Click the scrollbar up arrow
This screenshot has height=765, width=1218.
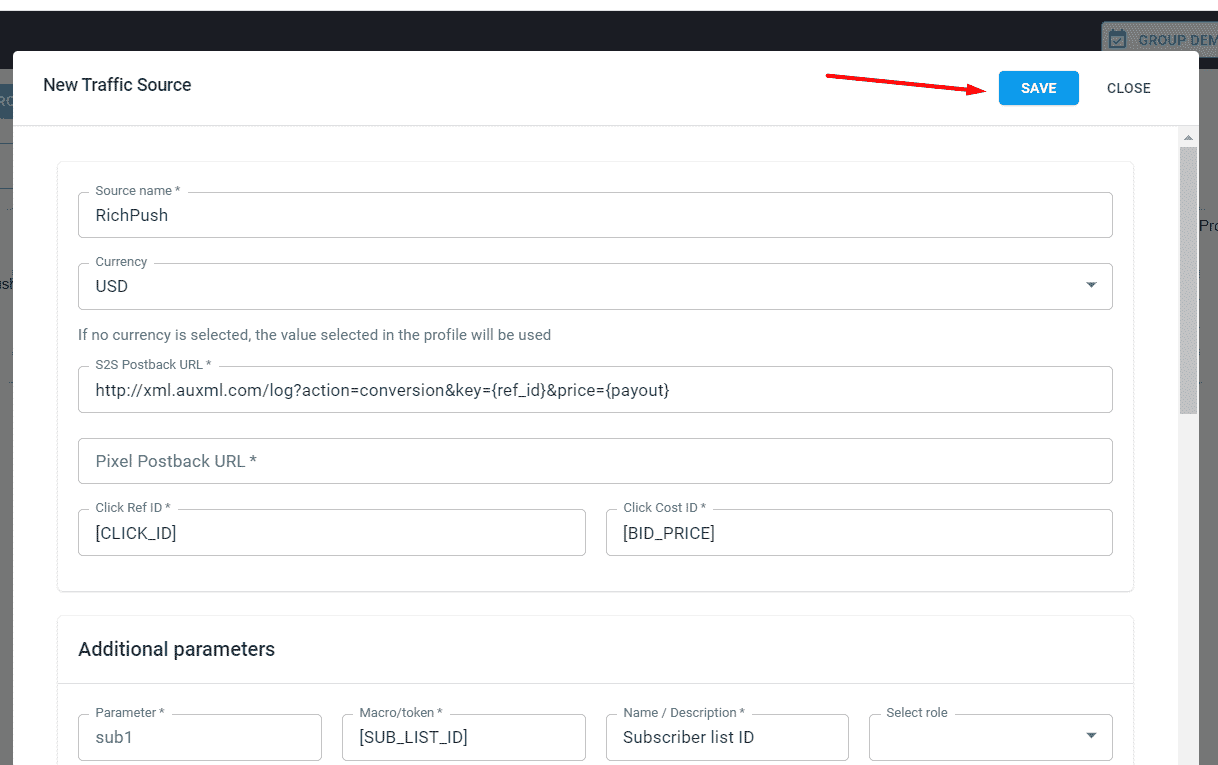1188,137
